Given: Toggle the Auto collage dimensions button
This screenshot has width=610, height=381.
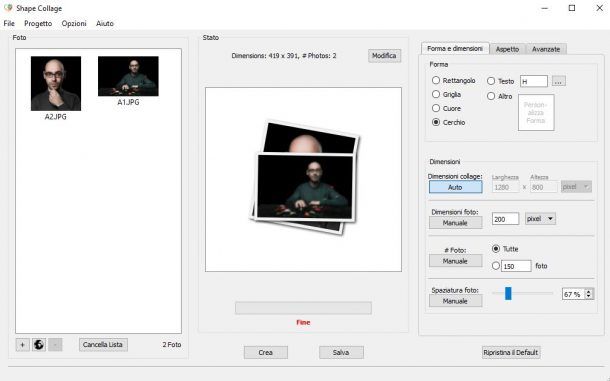Looking at the screenshot, I should coord(456,187).
